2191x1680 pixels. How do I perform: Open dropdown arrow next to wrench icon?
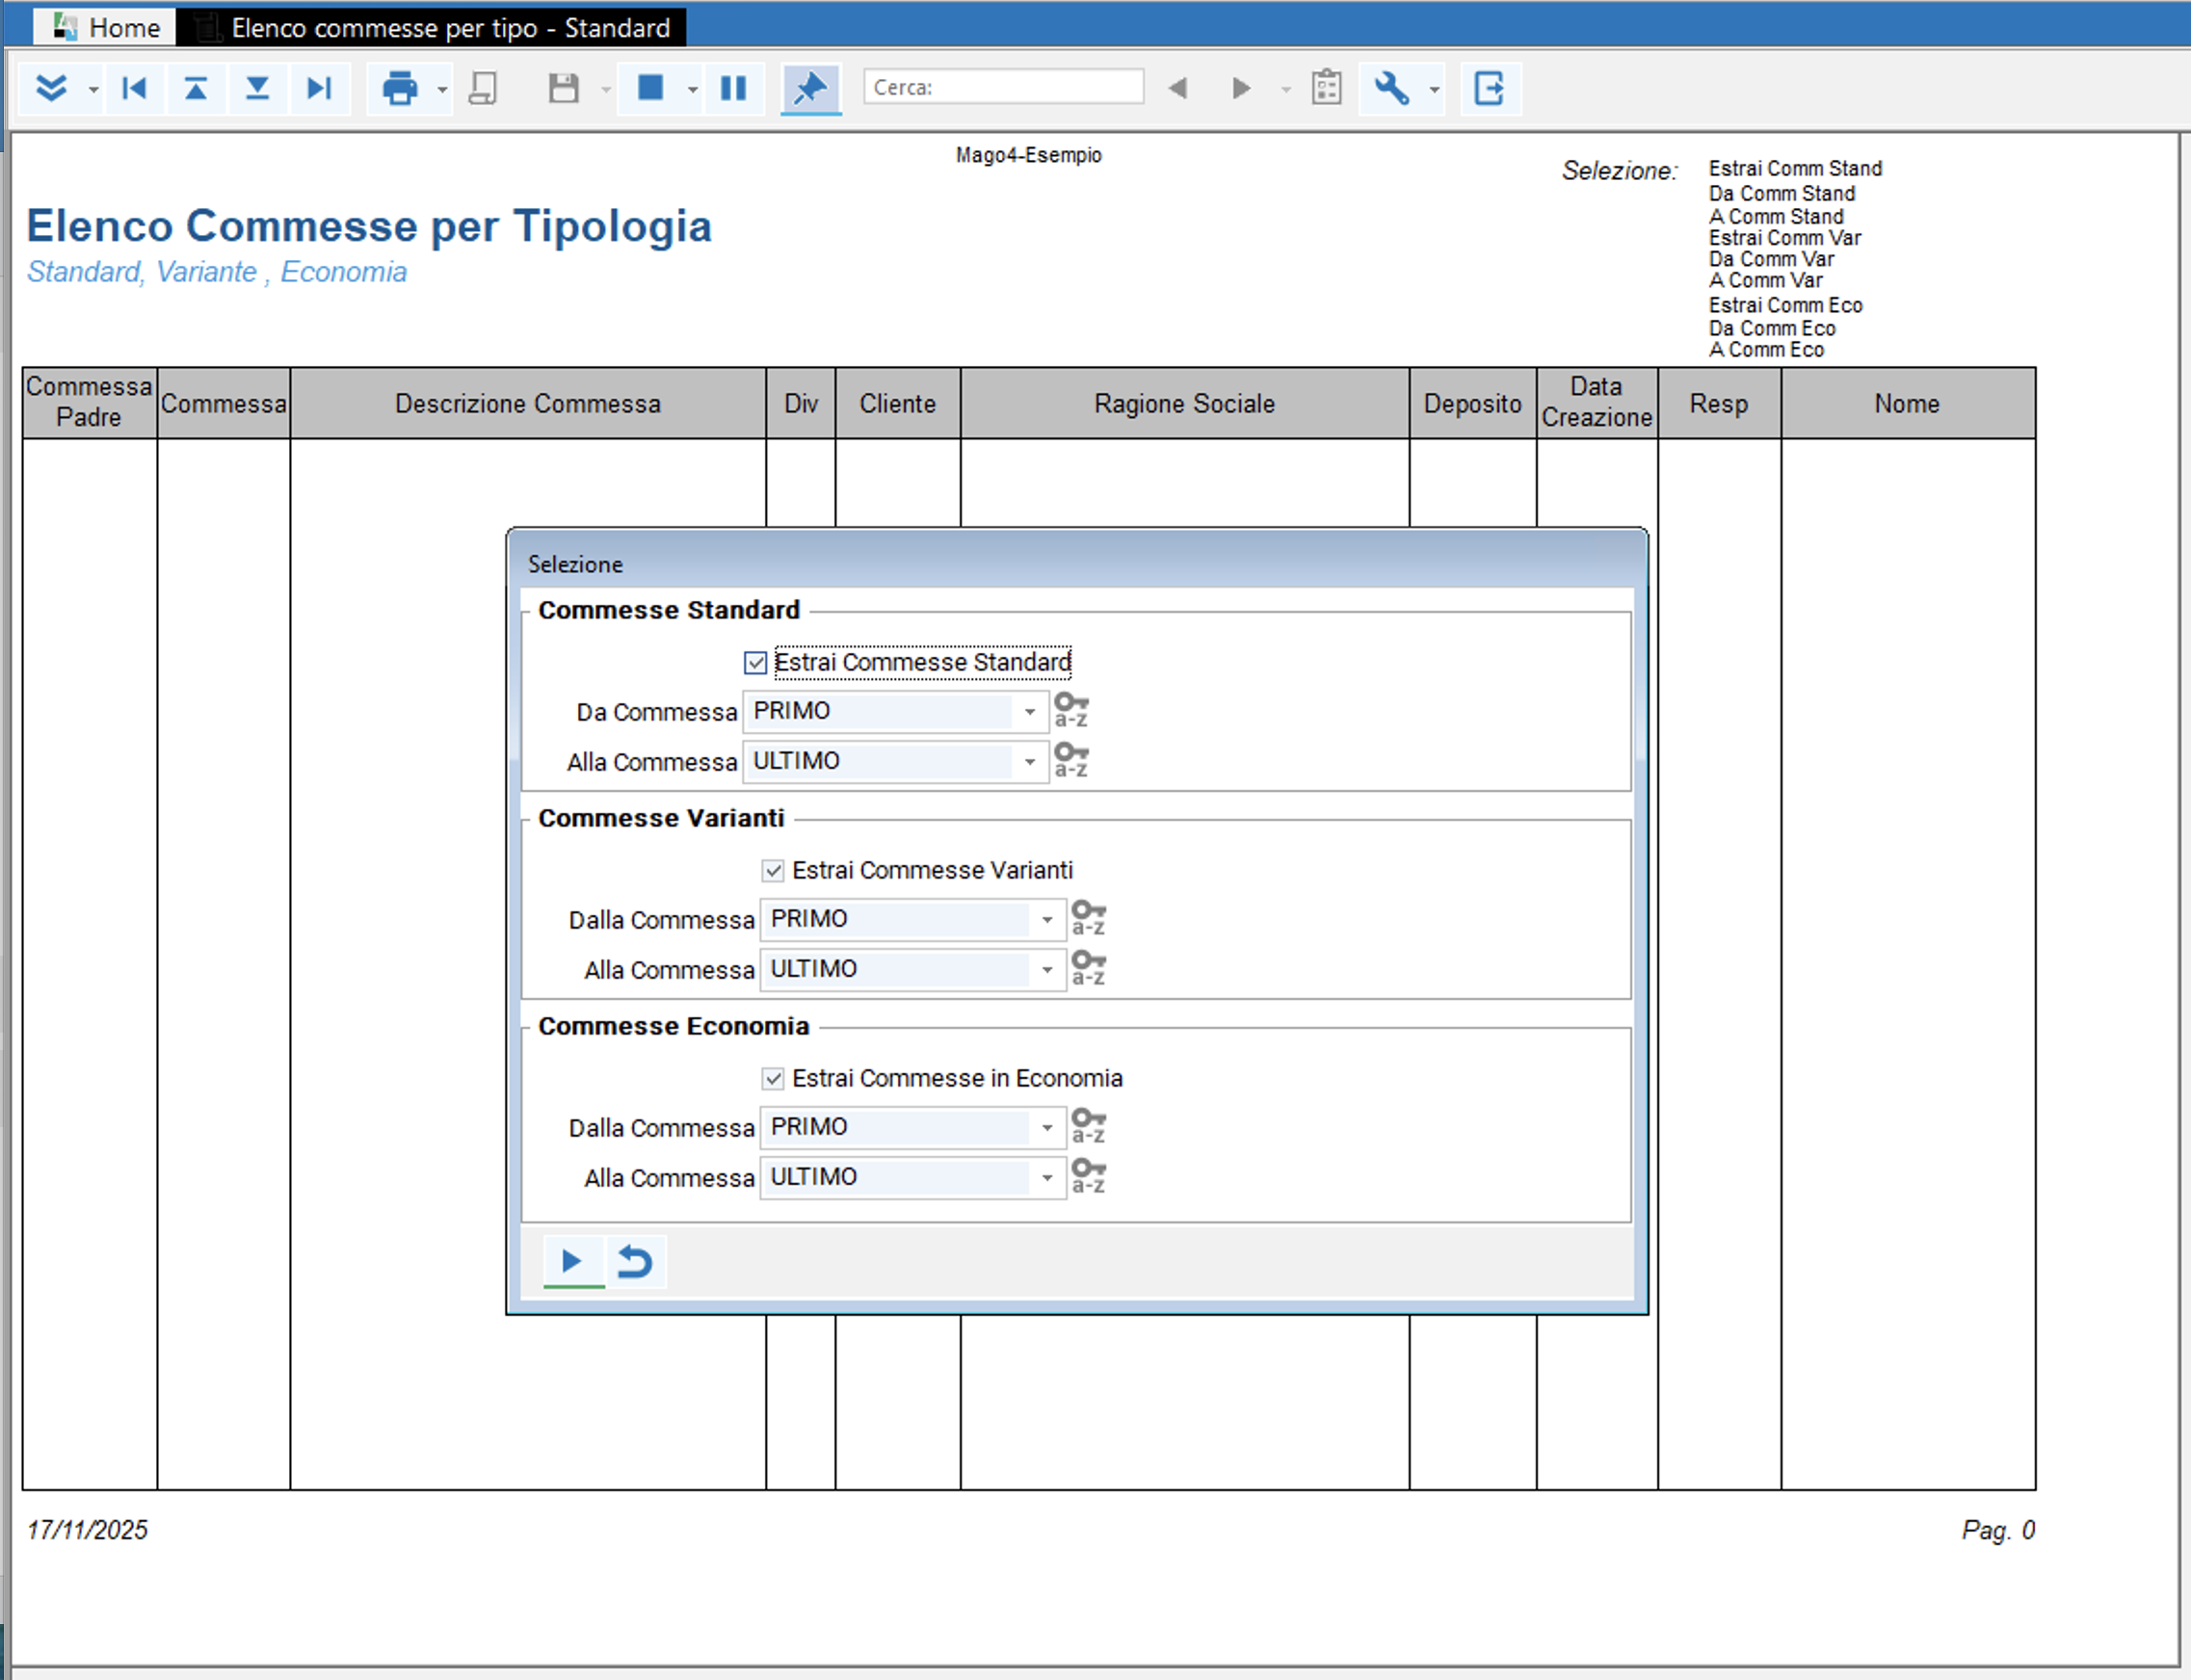point(1434,90)
